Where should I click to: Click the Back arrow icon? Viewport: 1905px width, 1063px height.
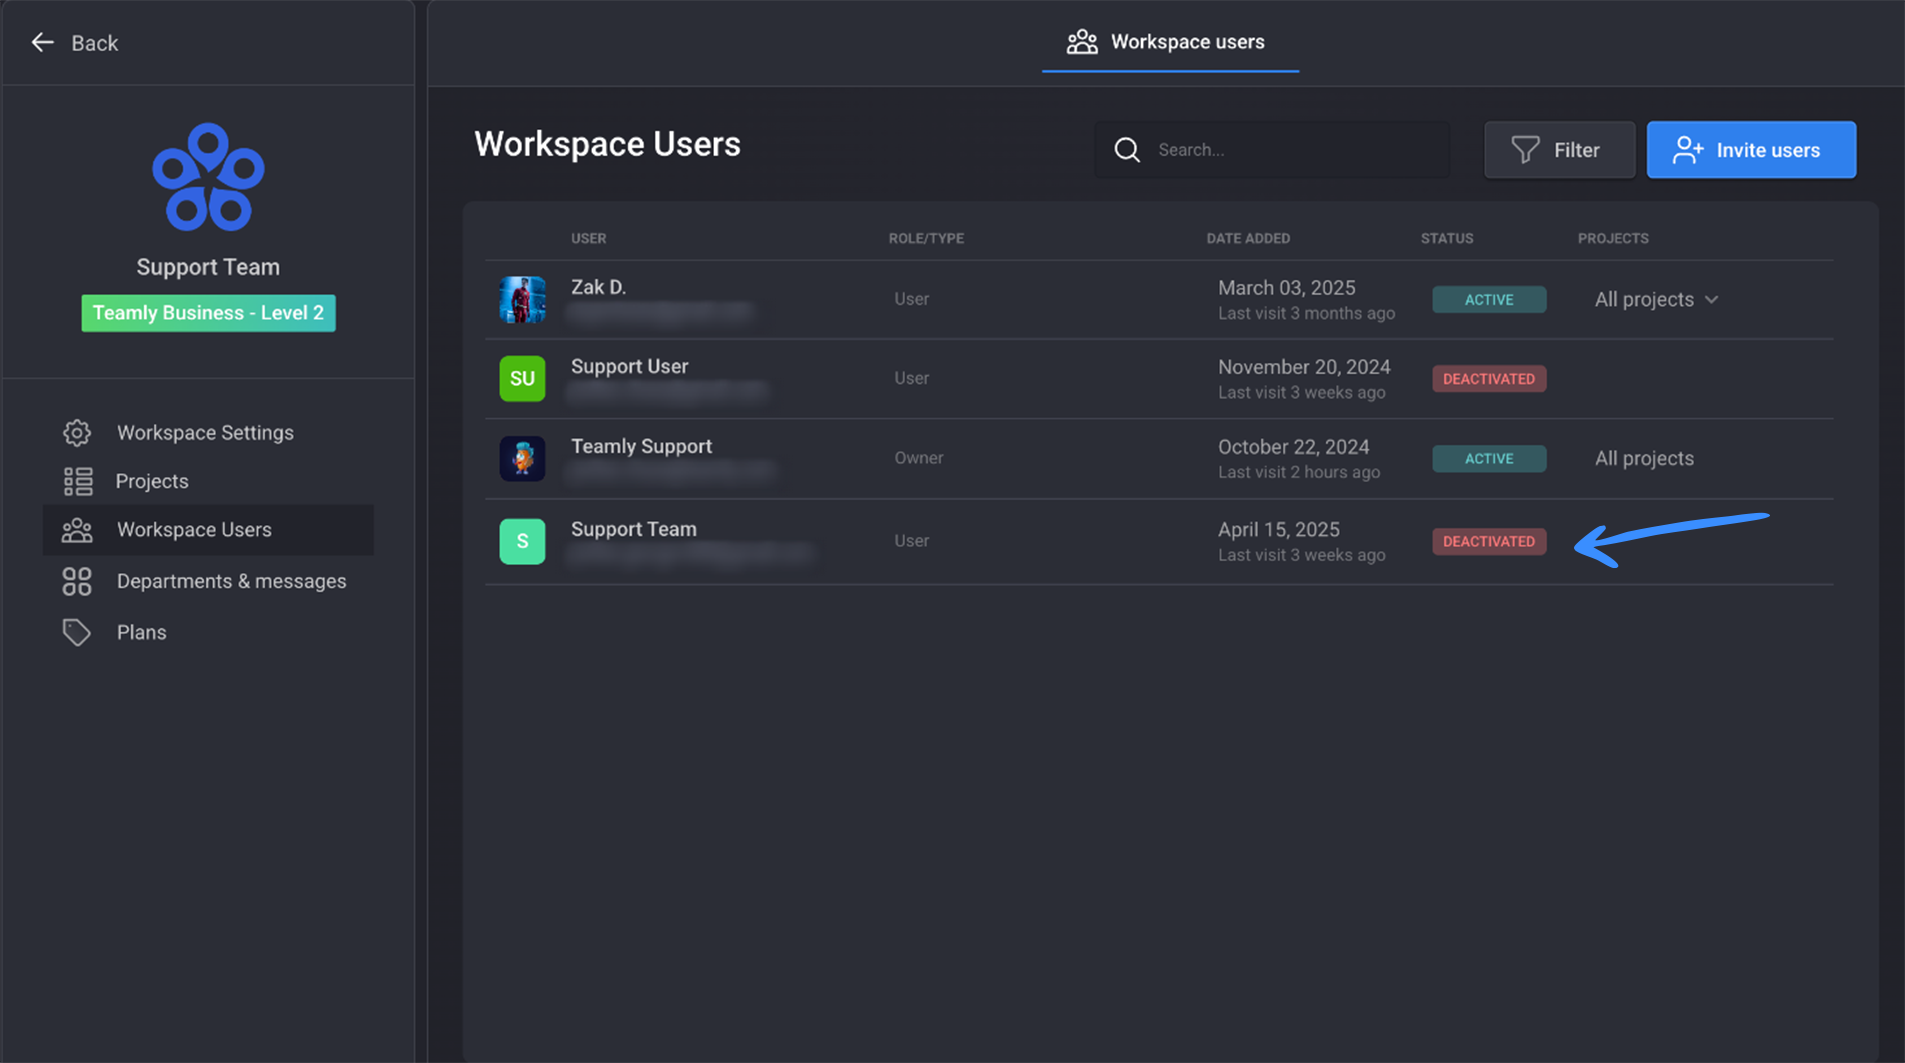coord(42,42)
